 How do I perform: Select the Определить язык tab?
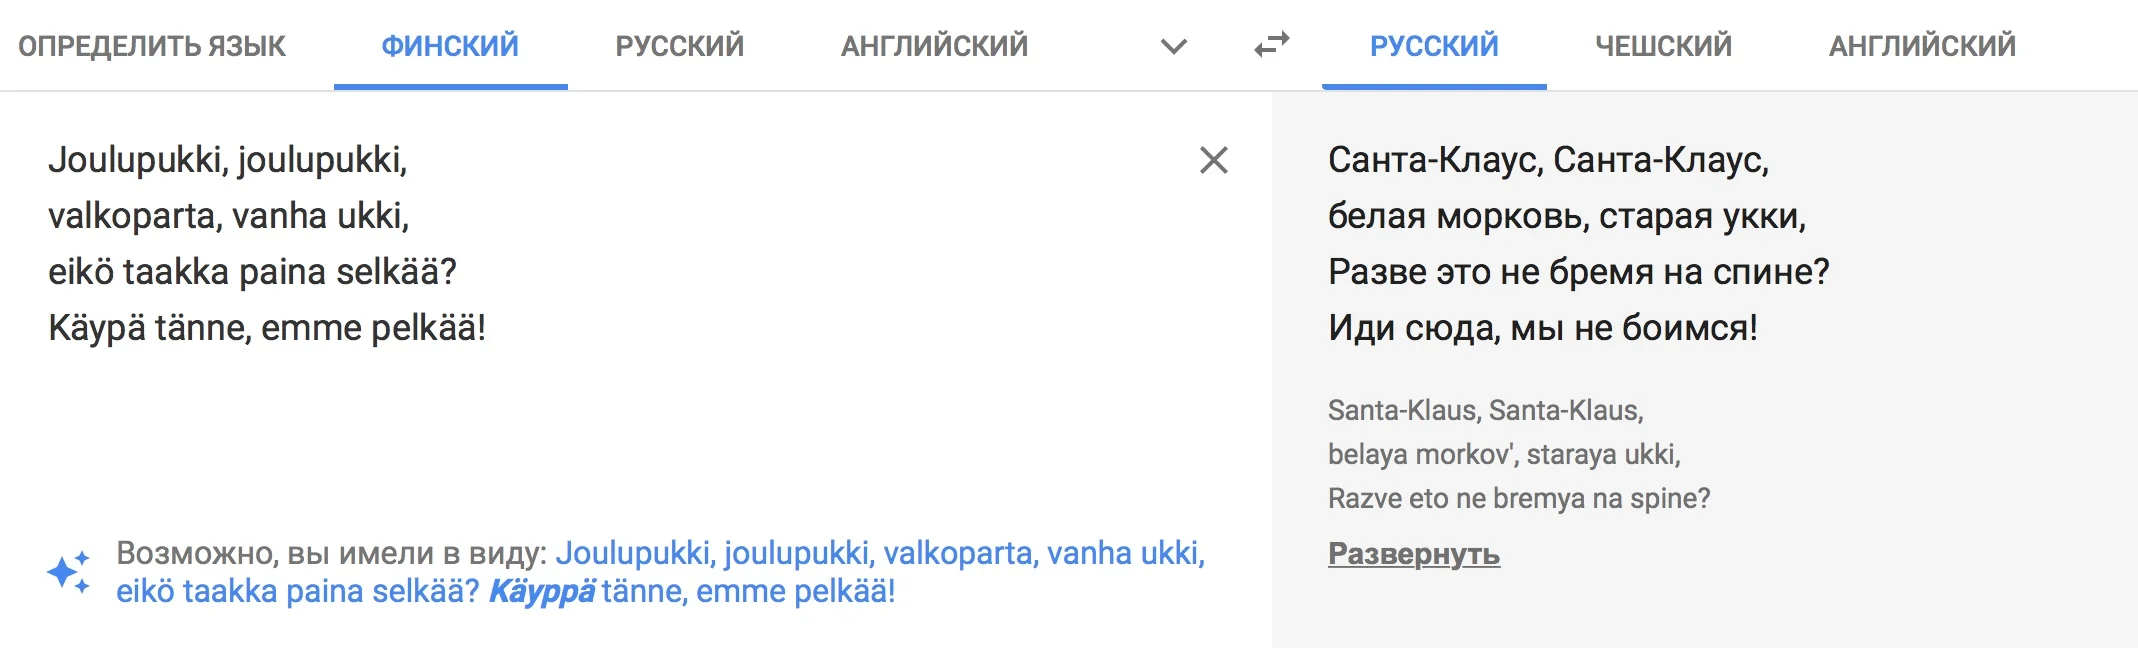click(152, 46)
